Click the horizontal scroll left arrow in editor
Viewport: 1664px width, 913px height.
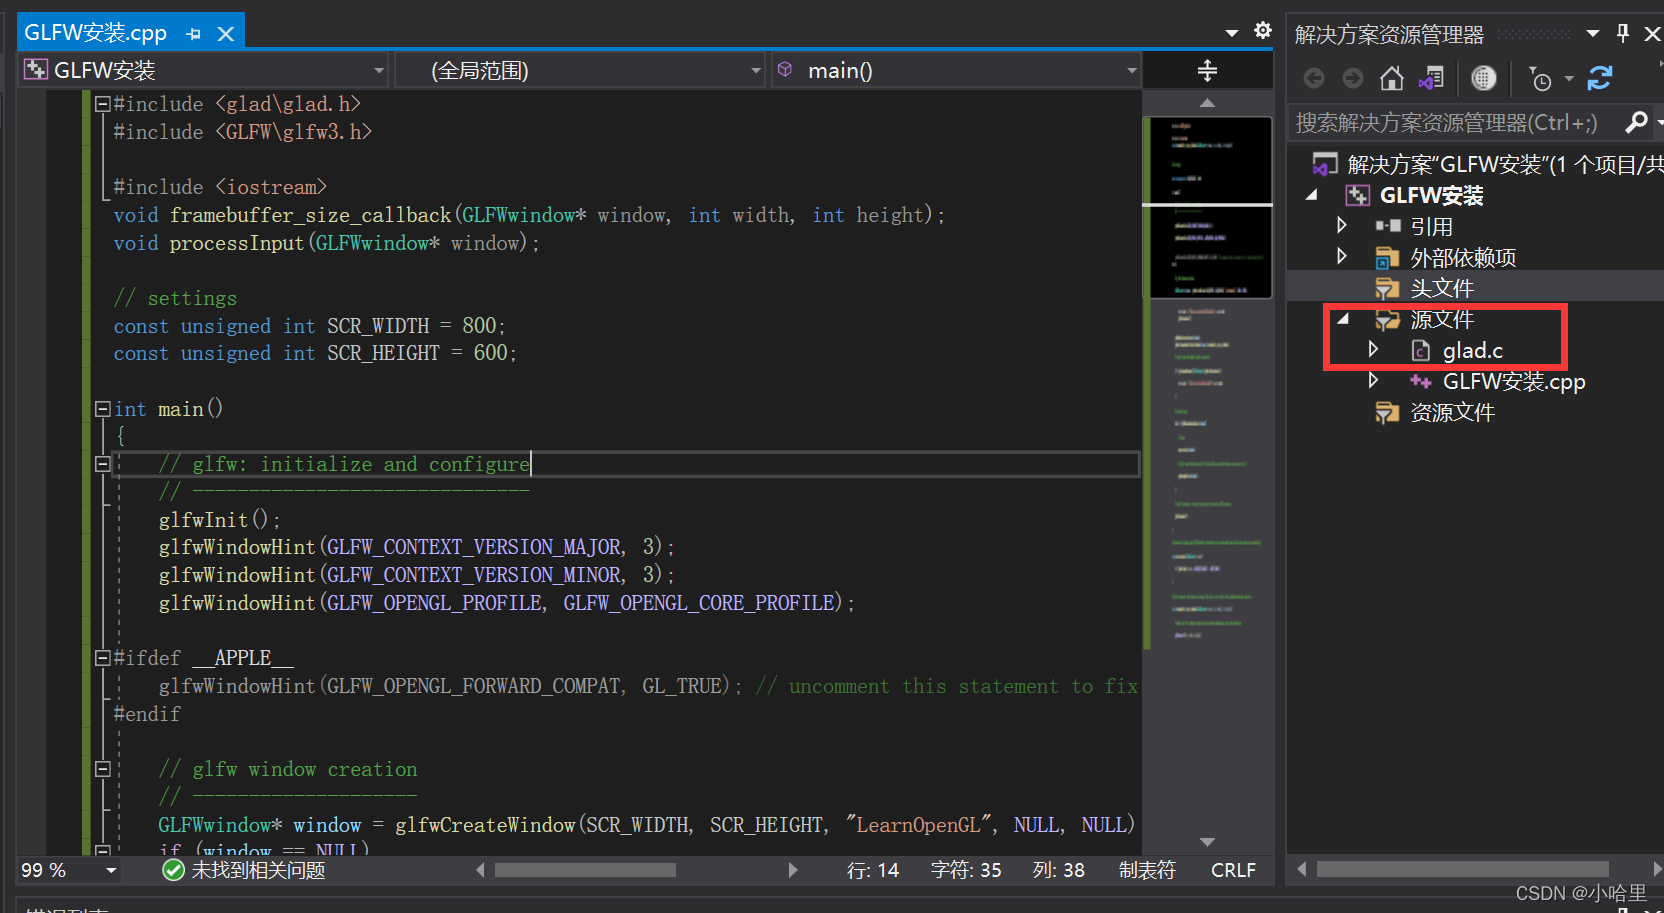click(481, 870)
